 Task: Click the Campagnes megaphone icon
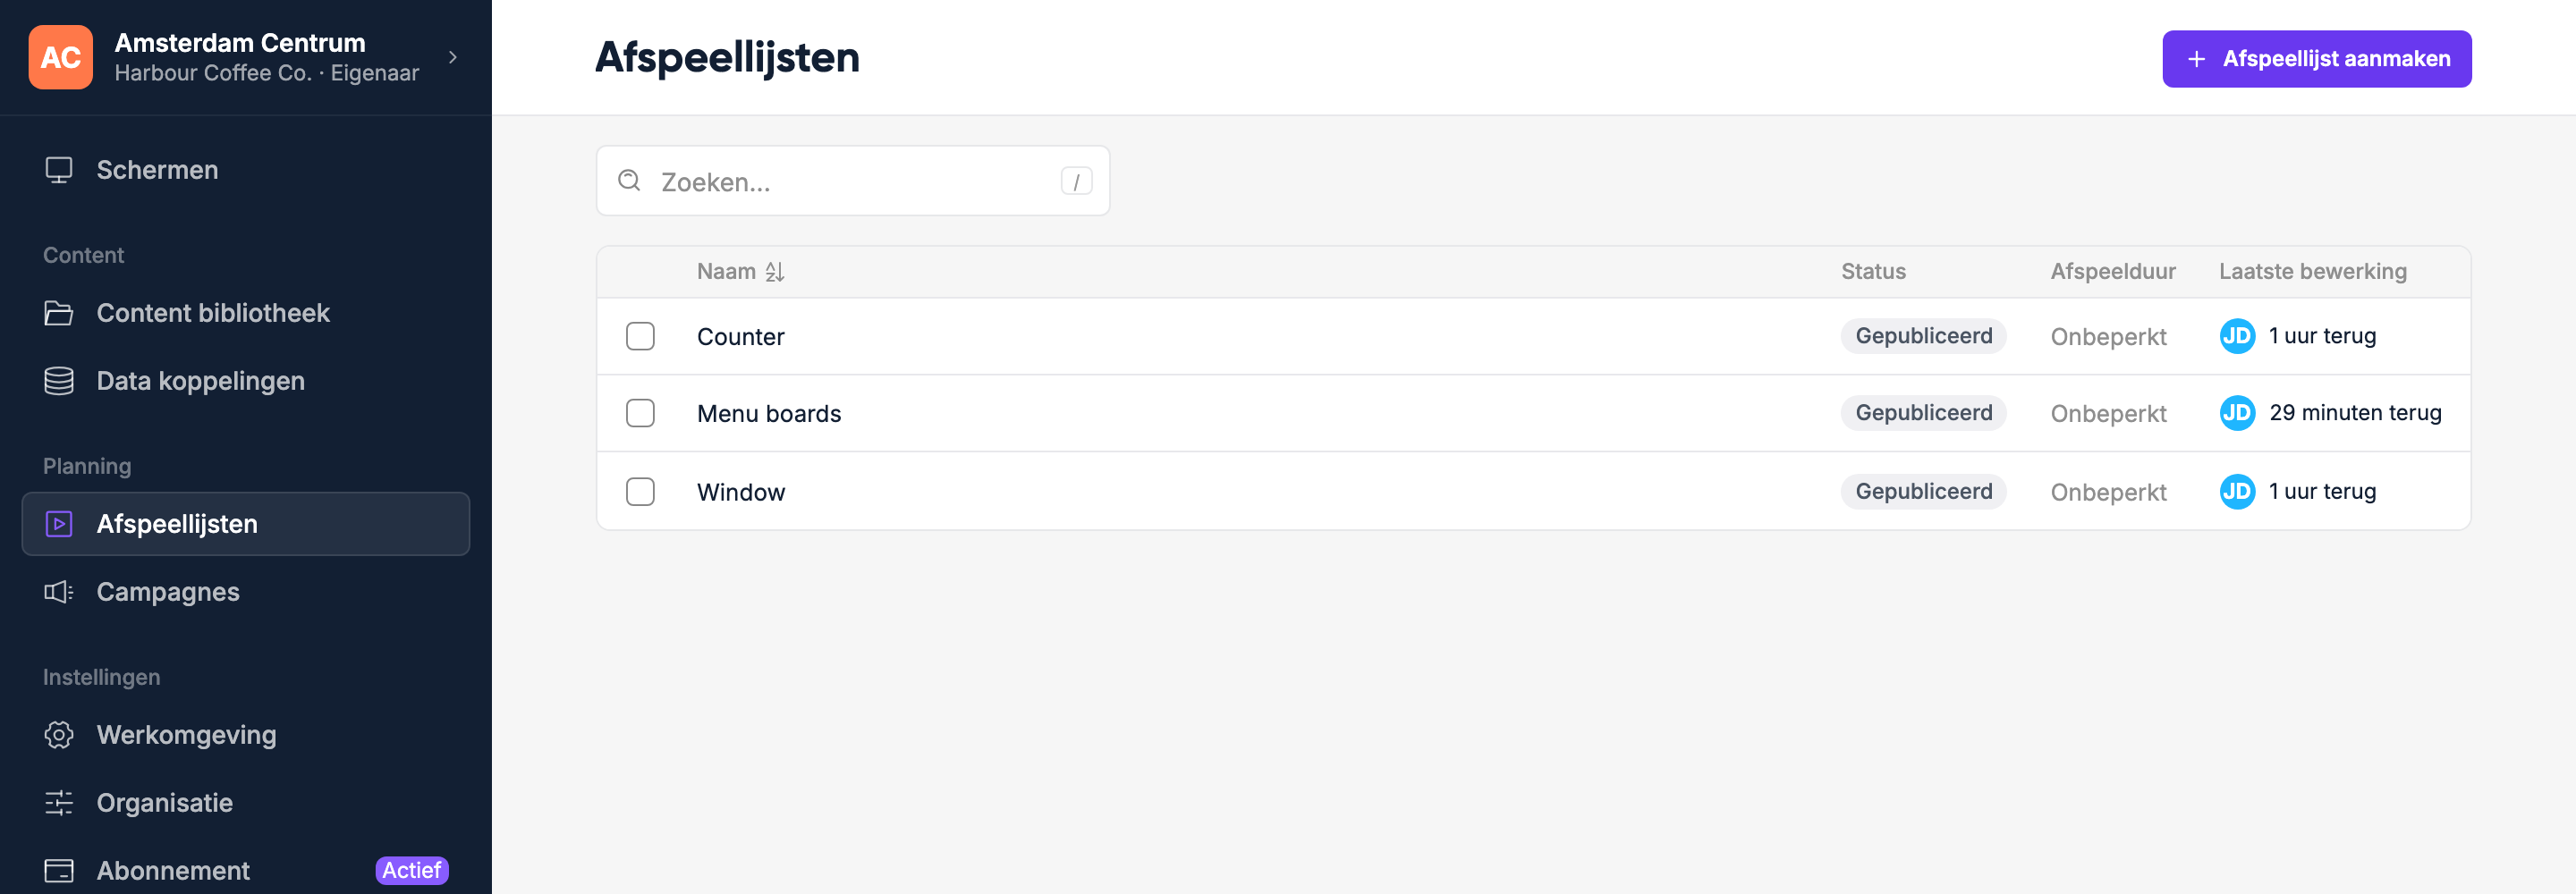59,592
